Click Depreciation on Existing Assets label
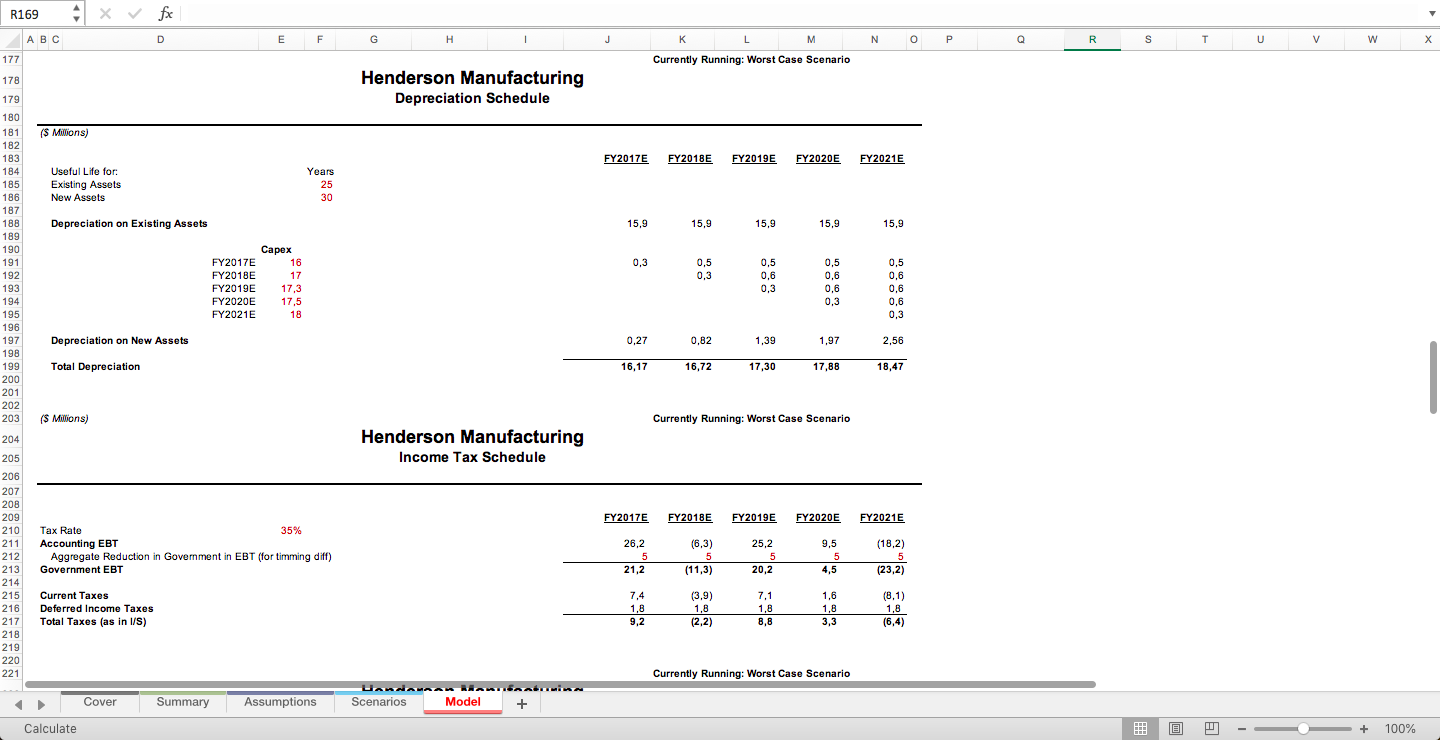Viewport: 1440px width, 740px height. pos(129,224)
